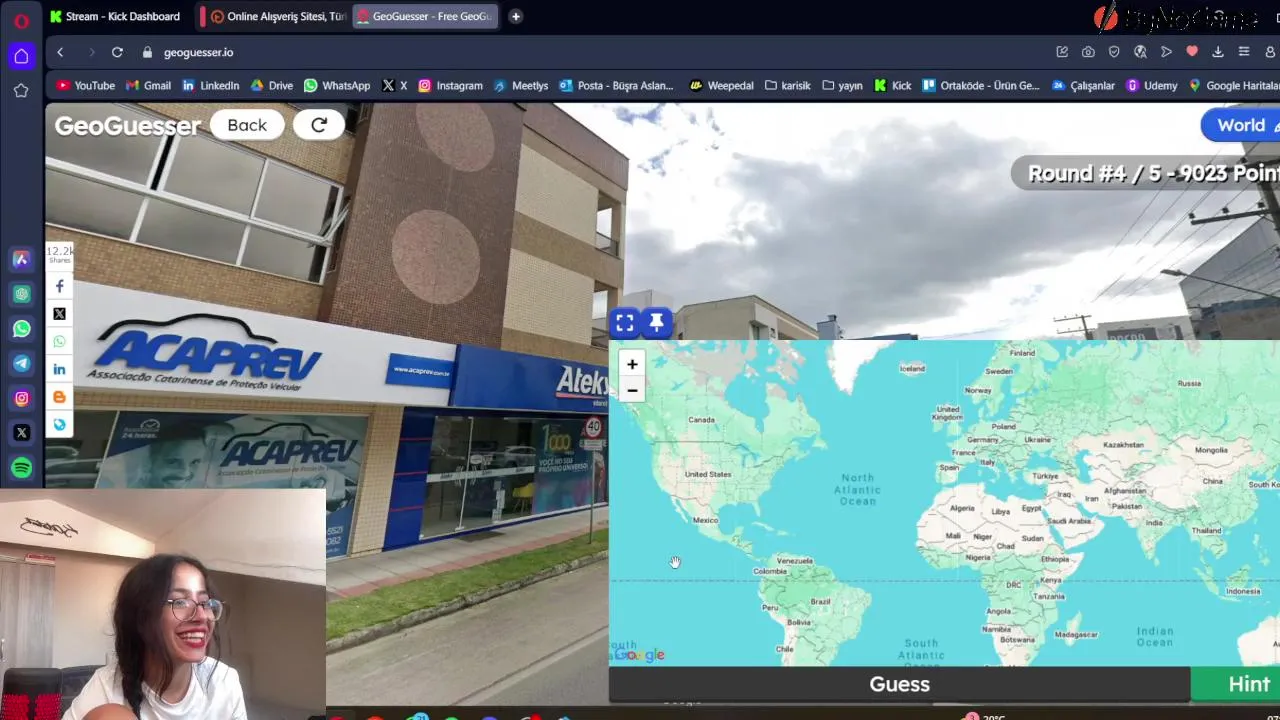Open X (Twitter) in Opera sidebar
The height and width of the screenshot is (720, 1280).
[21, 433]
